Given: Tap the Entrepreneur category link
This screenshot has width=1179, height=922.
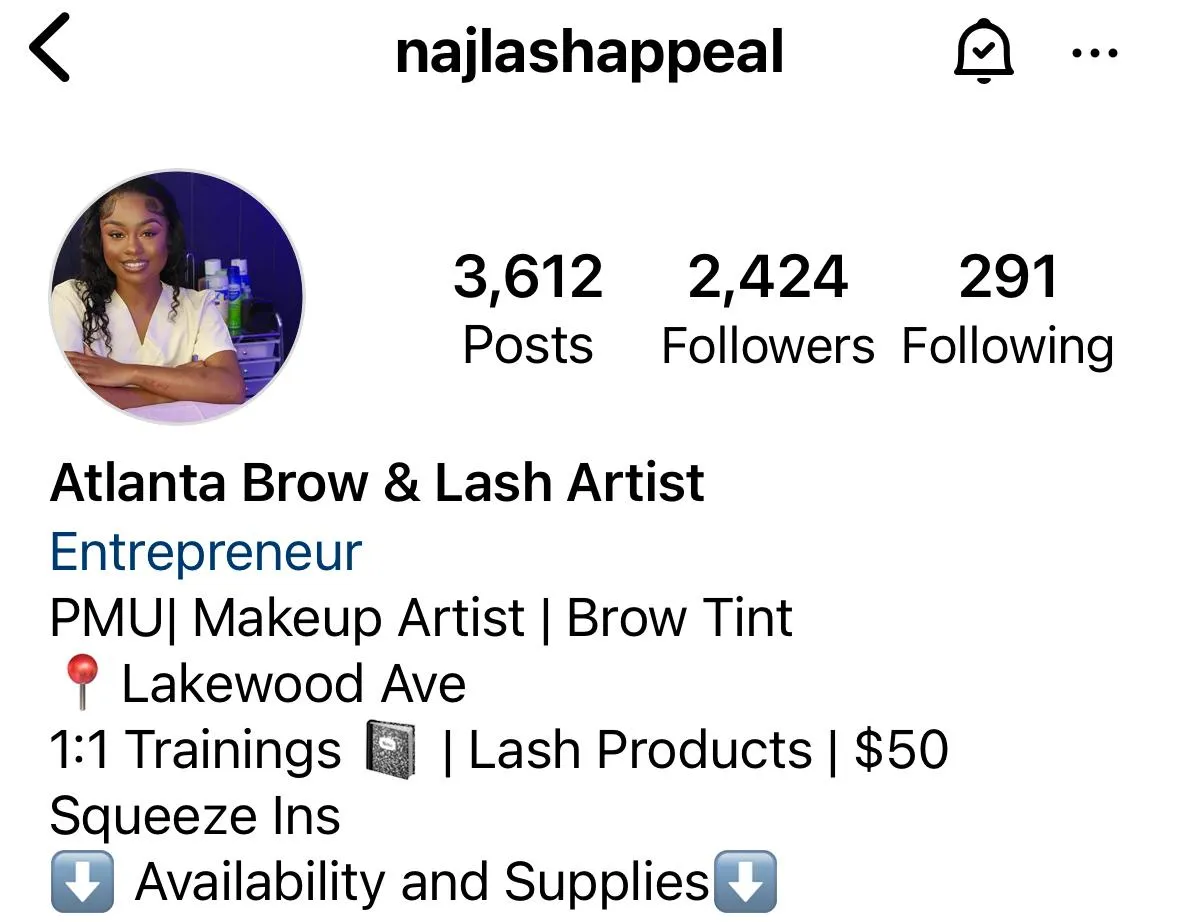Looking at the screenshot, I should point(206,552).
